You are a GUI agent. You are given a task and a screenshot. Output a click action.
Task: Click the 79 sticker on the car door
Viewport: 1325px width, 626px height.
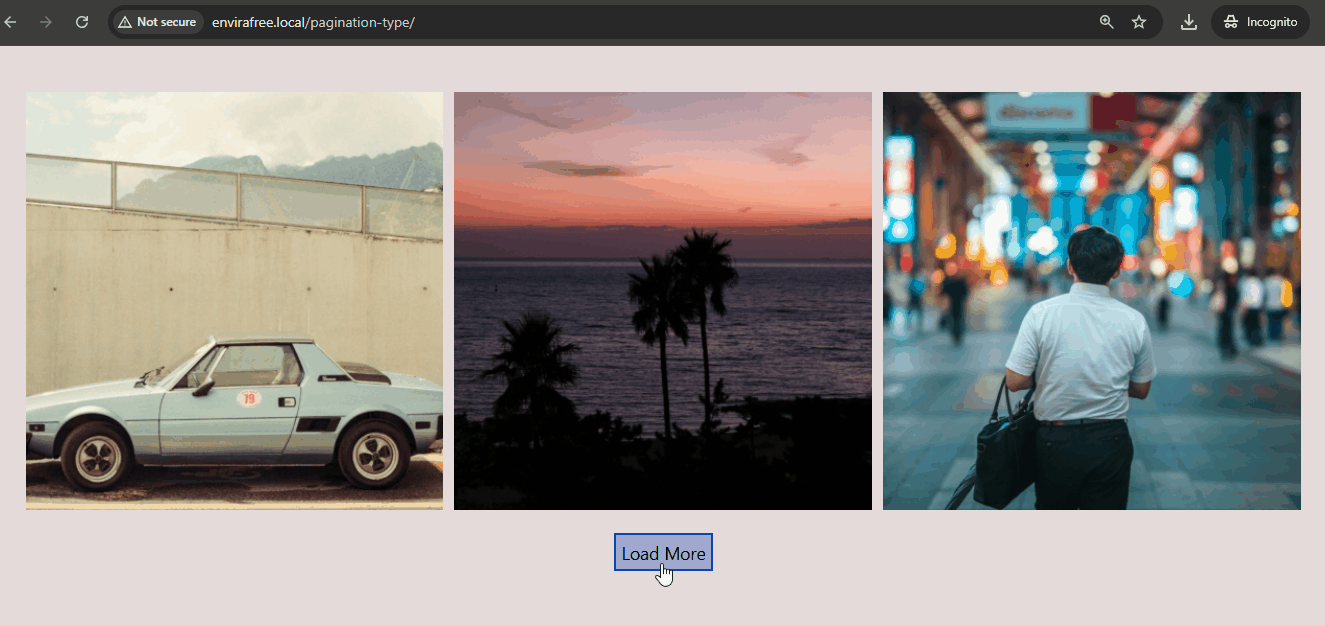click(x=247, y=399)
